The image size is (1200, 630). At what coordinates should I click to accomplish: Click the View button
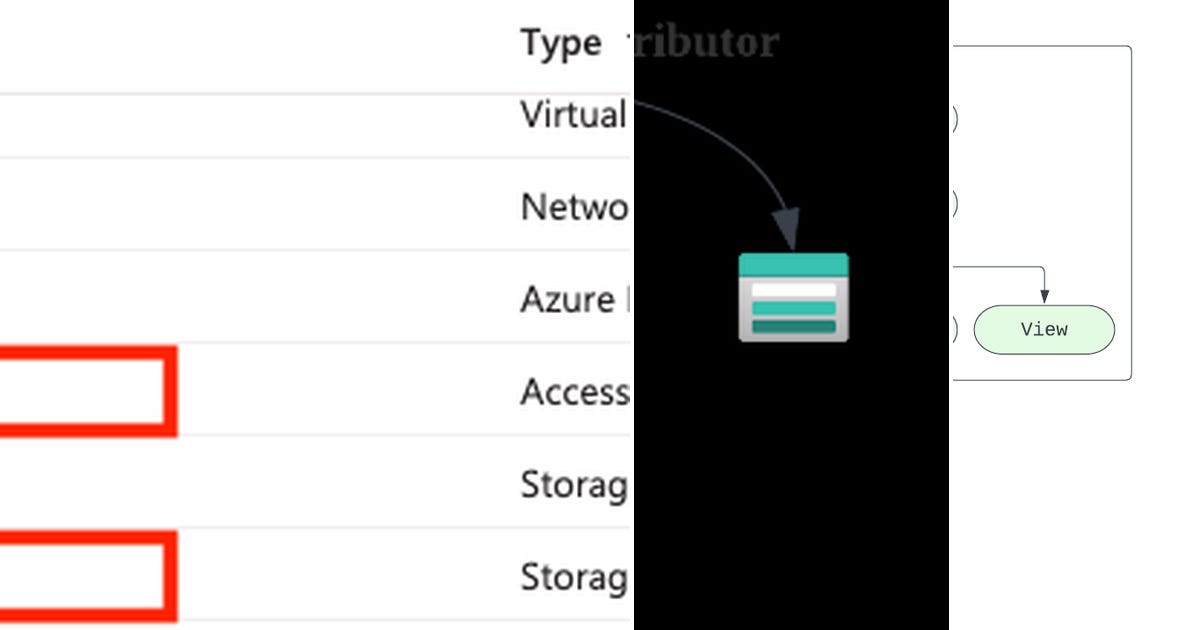click(x=1044, y=329)
